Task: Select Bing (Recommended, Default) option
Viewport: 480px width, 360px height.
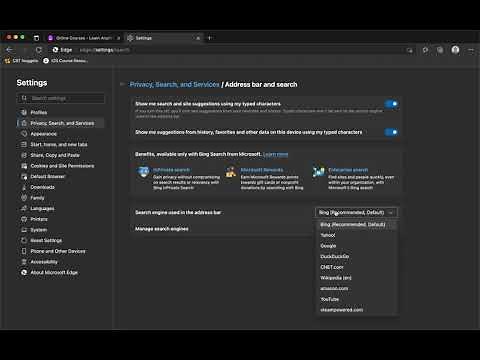Action: tap(357, 225)
